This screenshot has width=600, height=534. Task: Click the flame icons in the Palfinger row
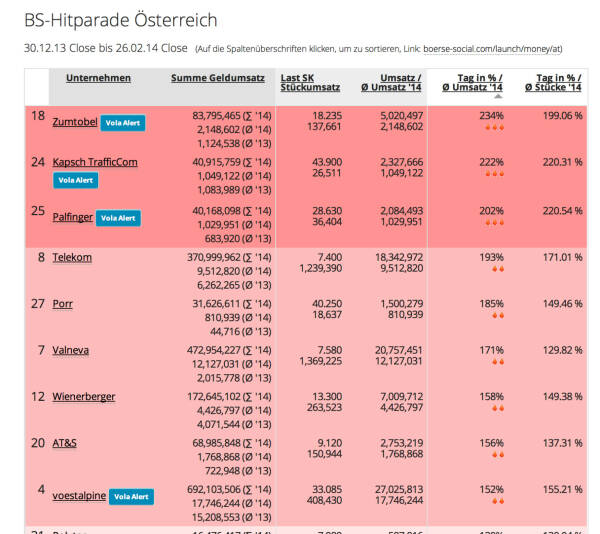(x=497, y=224)
